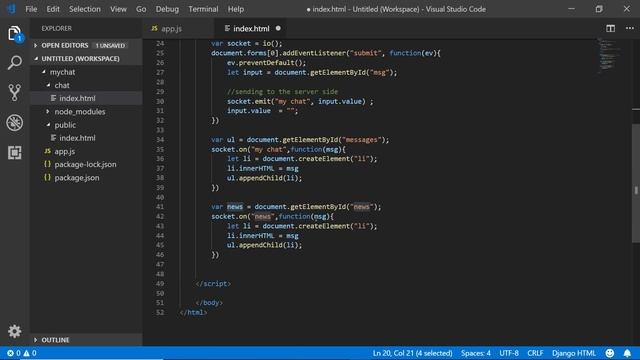The width and height of the screenshot is (640, 360).
Task: Open the Help menu
Action: coord(236,9)
